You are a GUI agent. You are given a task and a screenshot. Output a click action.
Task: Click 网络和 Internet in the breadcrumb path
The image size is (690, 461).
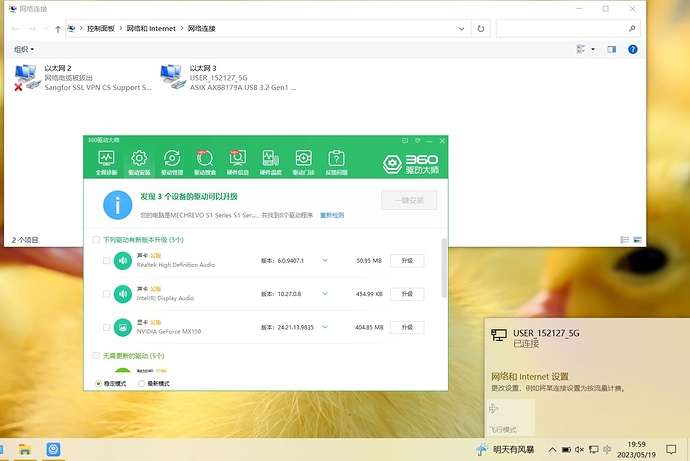click(x=151, y=29)
